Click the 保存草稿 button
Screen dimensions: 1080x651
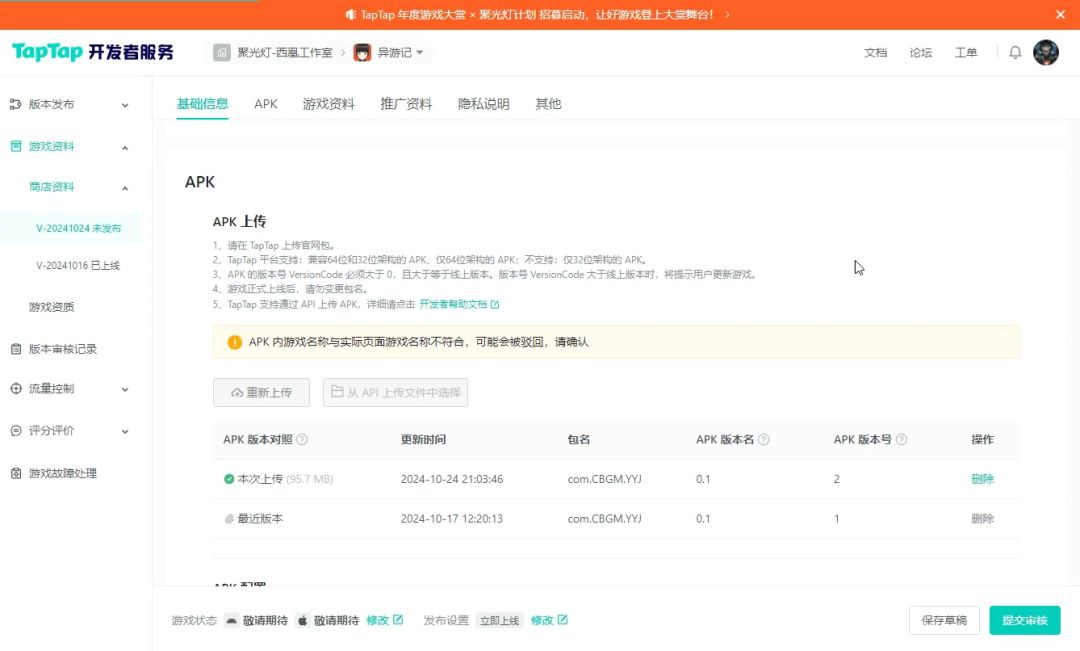pos(944,620)
